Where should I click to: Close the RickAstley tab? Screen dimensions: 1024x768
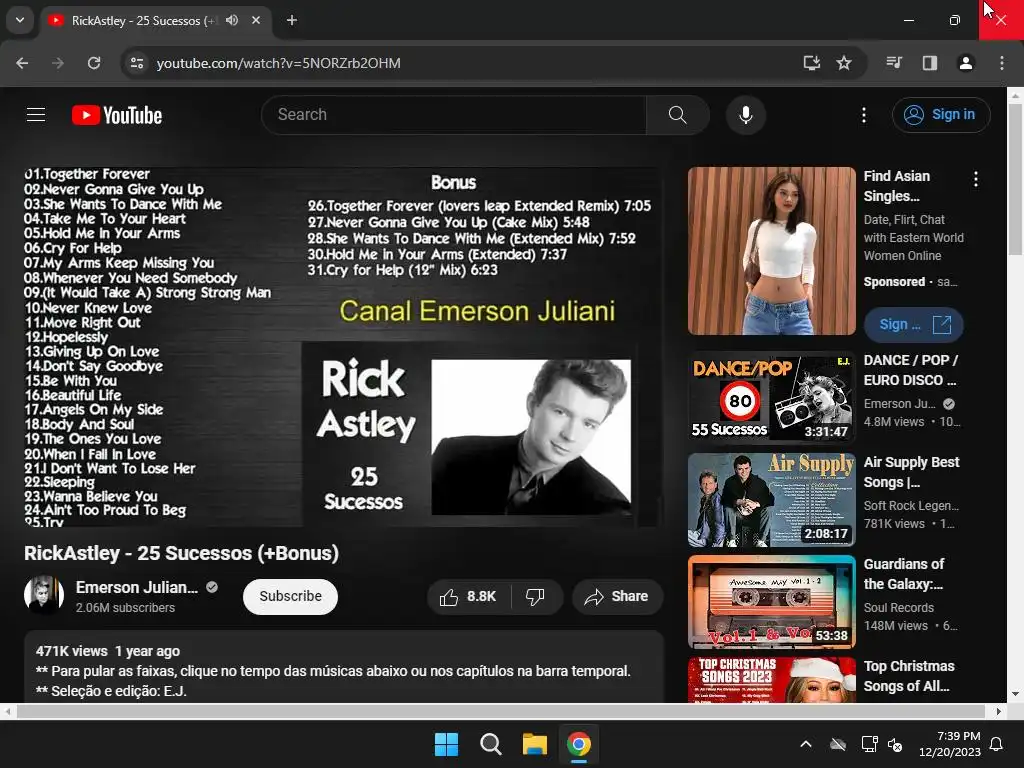[256, 20]
